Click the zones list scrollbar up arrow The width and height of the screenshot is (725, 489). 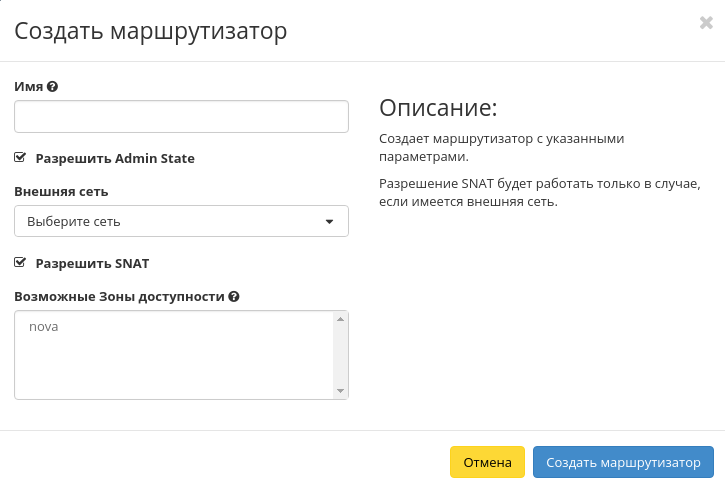pyautogui.click(x=340, y=319)
